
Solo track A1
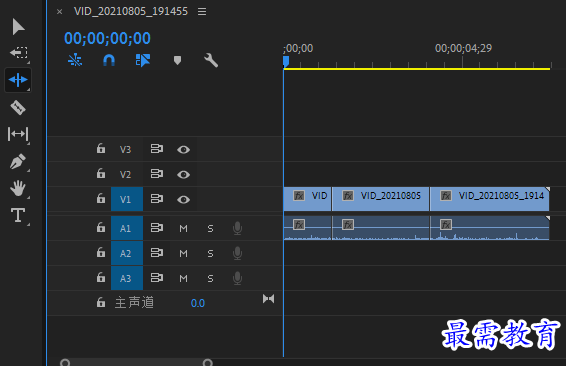pyautogui.click(x=210, y=228)
